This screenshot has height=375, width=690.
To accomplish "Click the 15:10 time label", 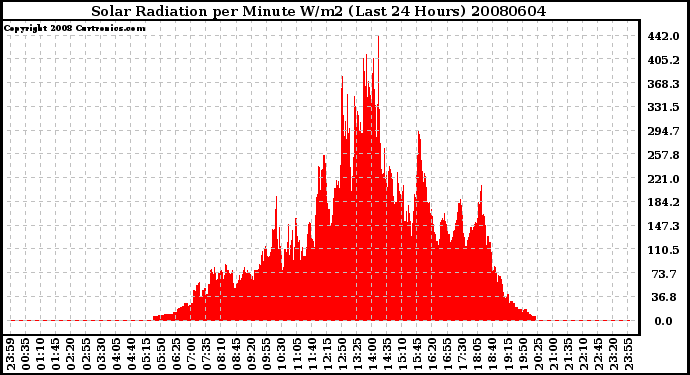I will pos(402,354).
